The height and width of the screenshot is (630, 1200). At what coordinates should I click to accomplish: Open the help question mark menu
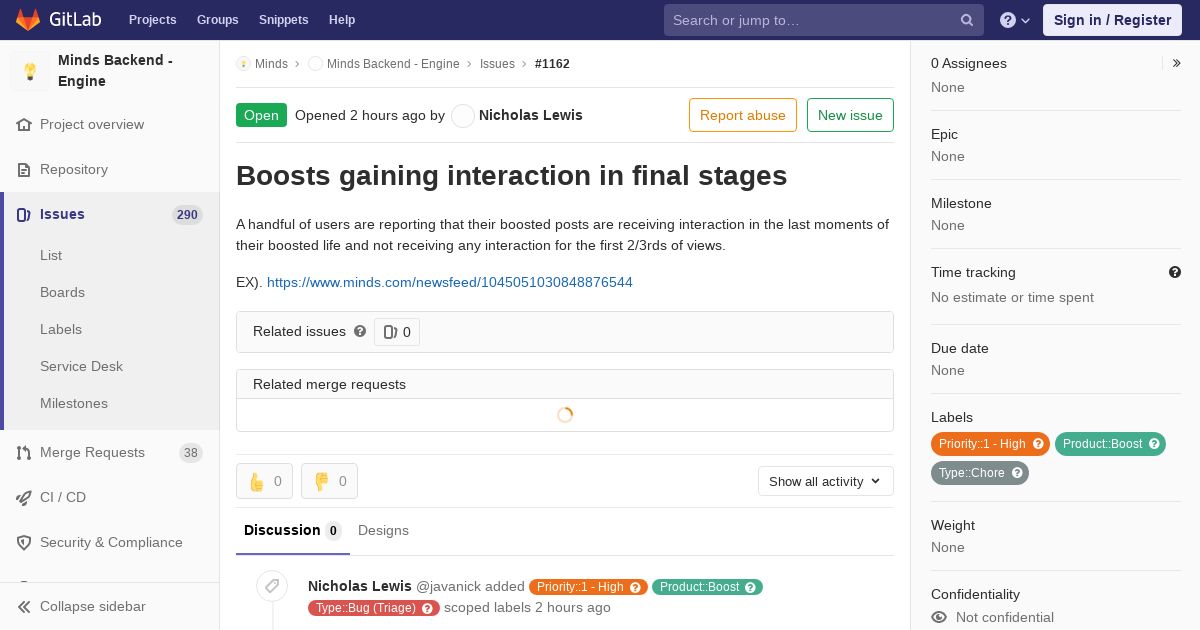coord(1015,20)
